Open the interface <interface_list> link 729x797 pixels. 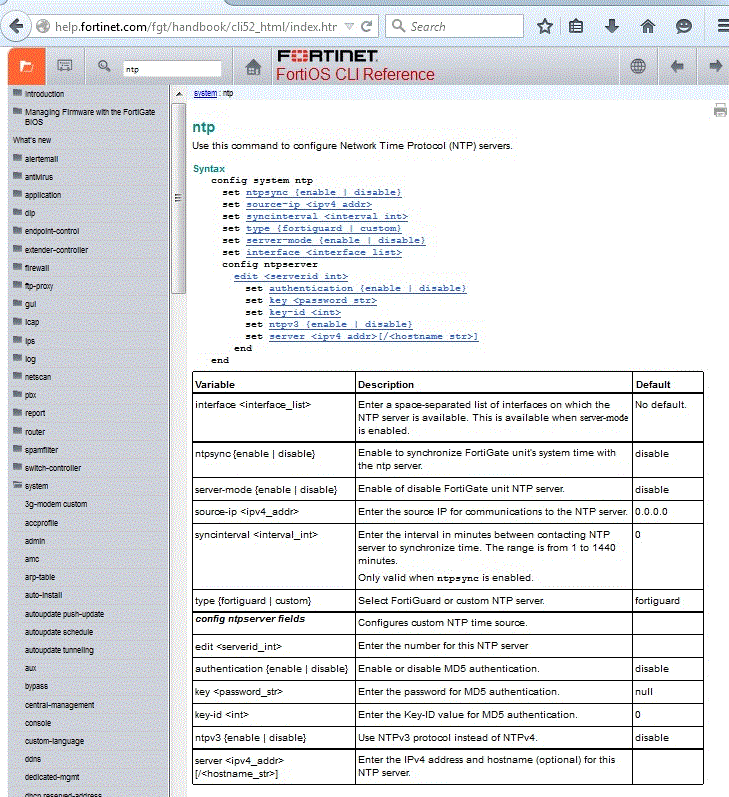pyautogui.click(x=324, y=253)
